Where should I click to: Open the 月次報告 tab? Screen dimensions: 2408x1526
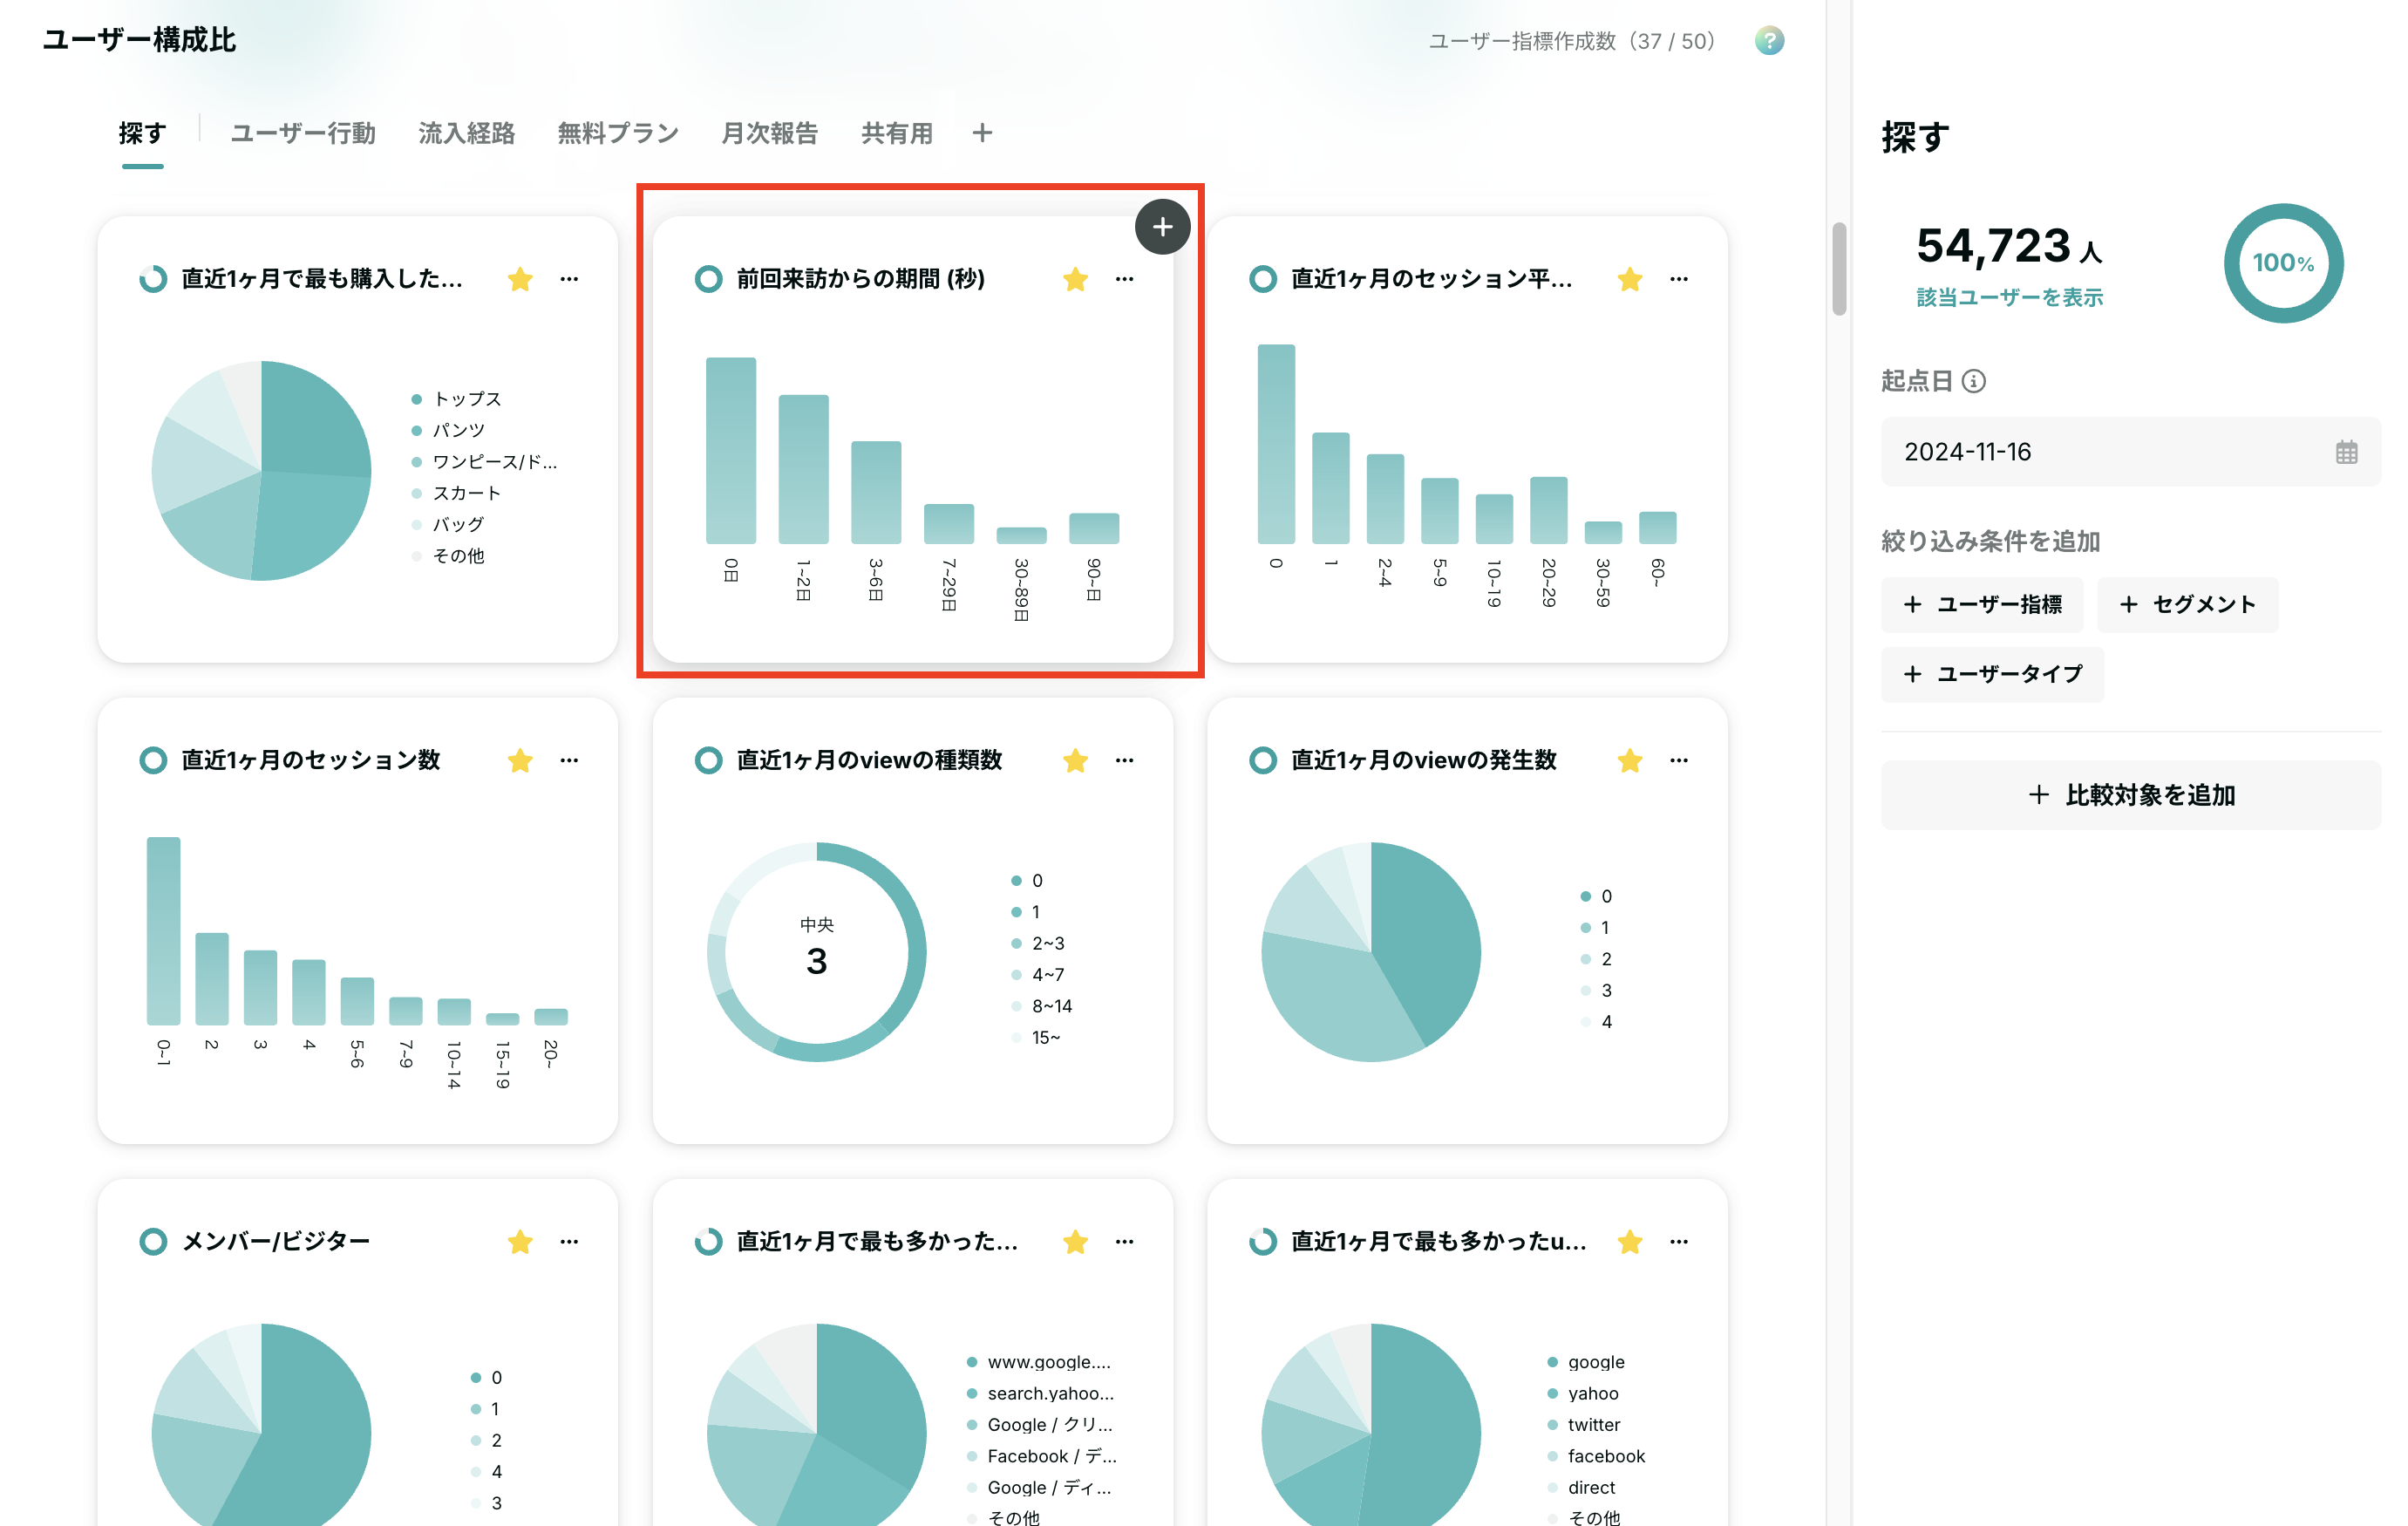[x=769, y=133]
